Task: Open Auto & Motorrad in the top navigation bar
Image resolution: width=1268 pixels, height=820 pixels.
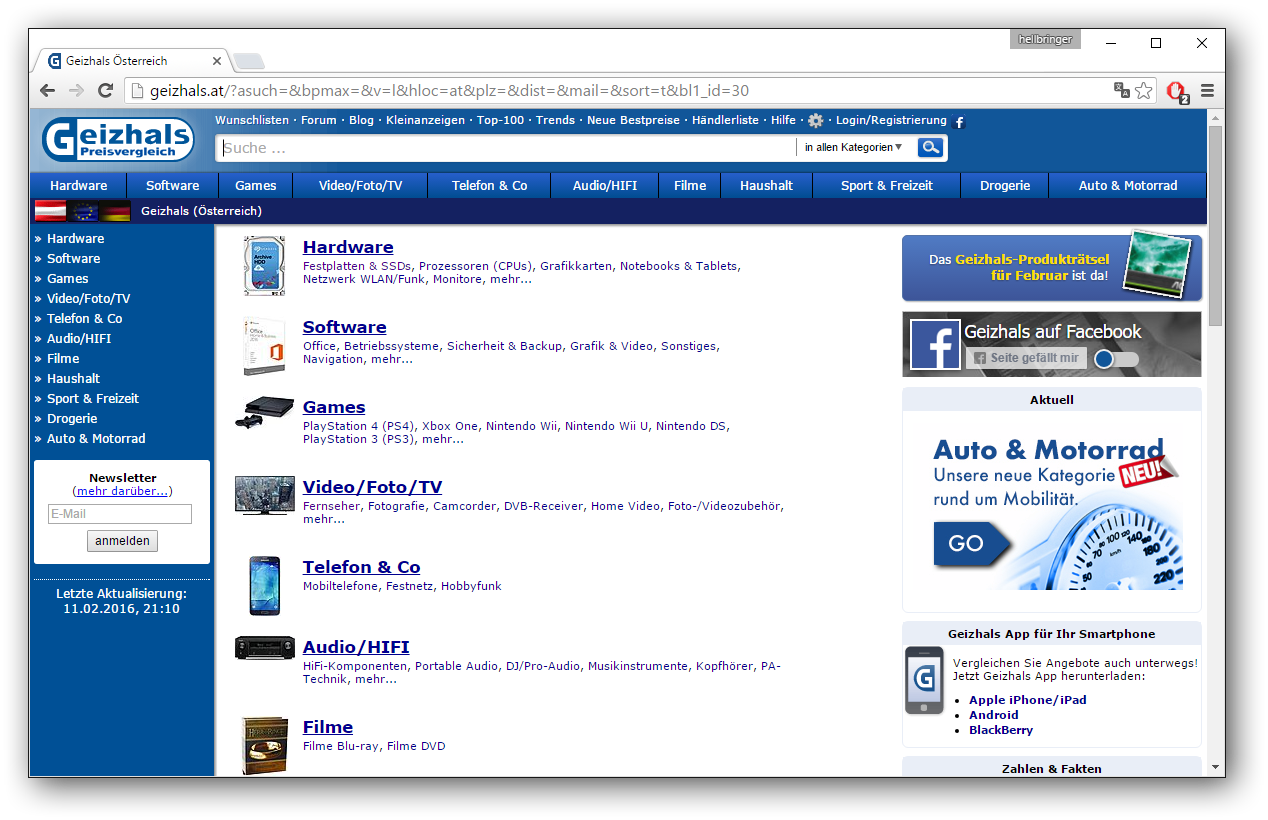Action: 1128,185
